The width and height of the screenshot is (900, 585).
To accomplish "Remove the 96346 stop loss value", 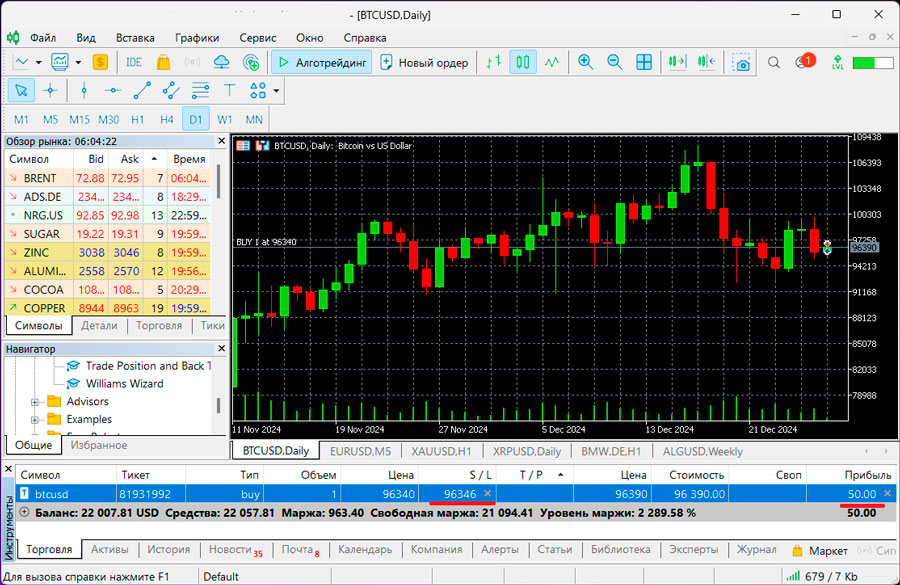I will click(x=487, y=494).
